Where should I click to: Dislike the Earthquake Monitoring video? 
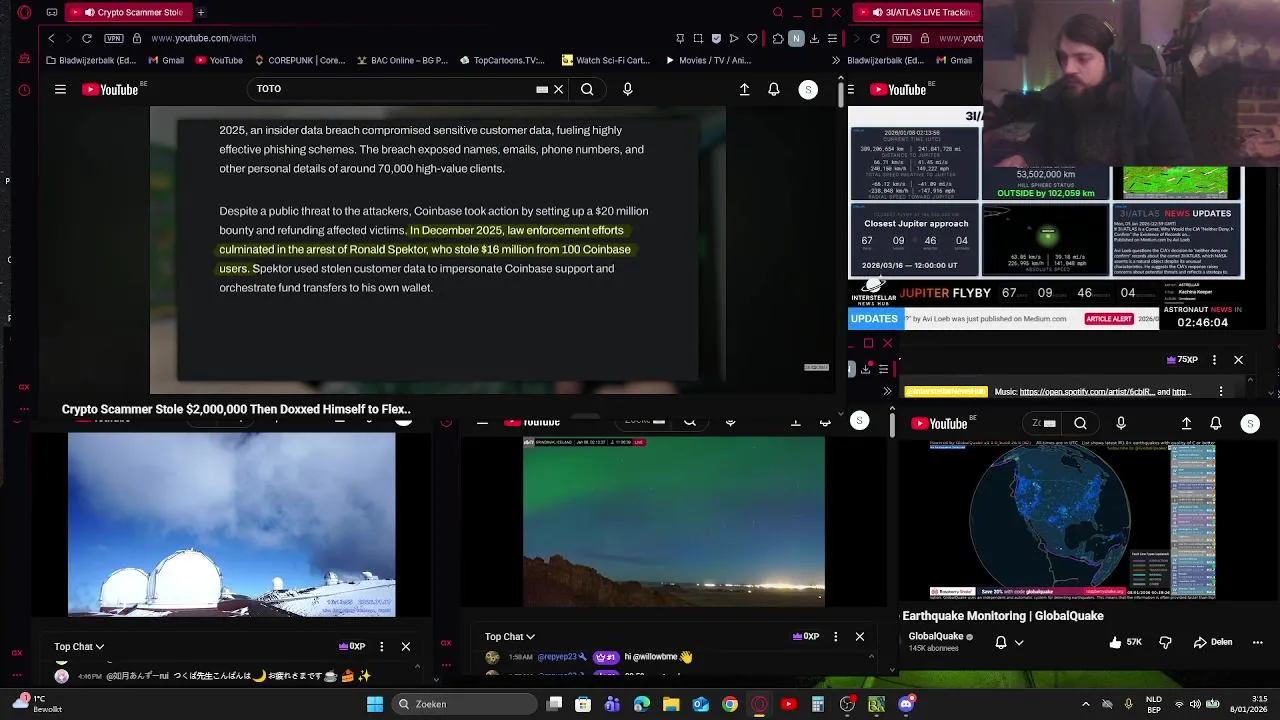1165,642
